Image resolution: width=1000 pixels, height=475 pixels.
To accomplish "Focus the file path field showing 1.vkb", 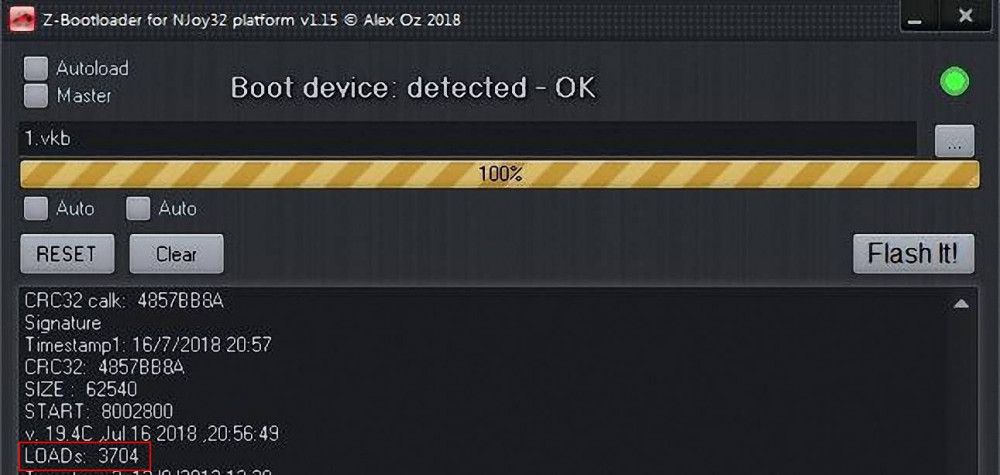I will point(467,139).
